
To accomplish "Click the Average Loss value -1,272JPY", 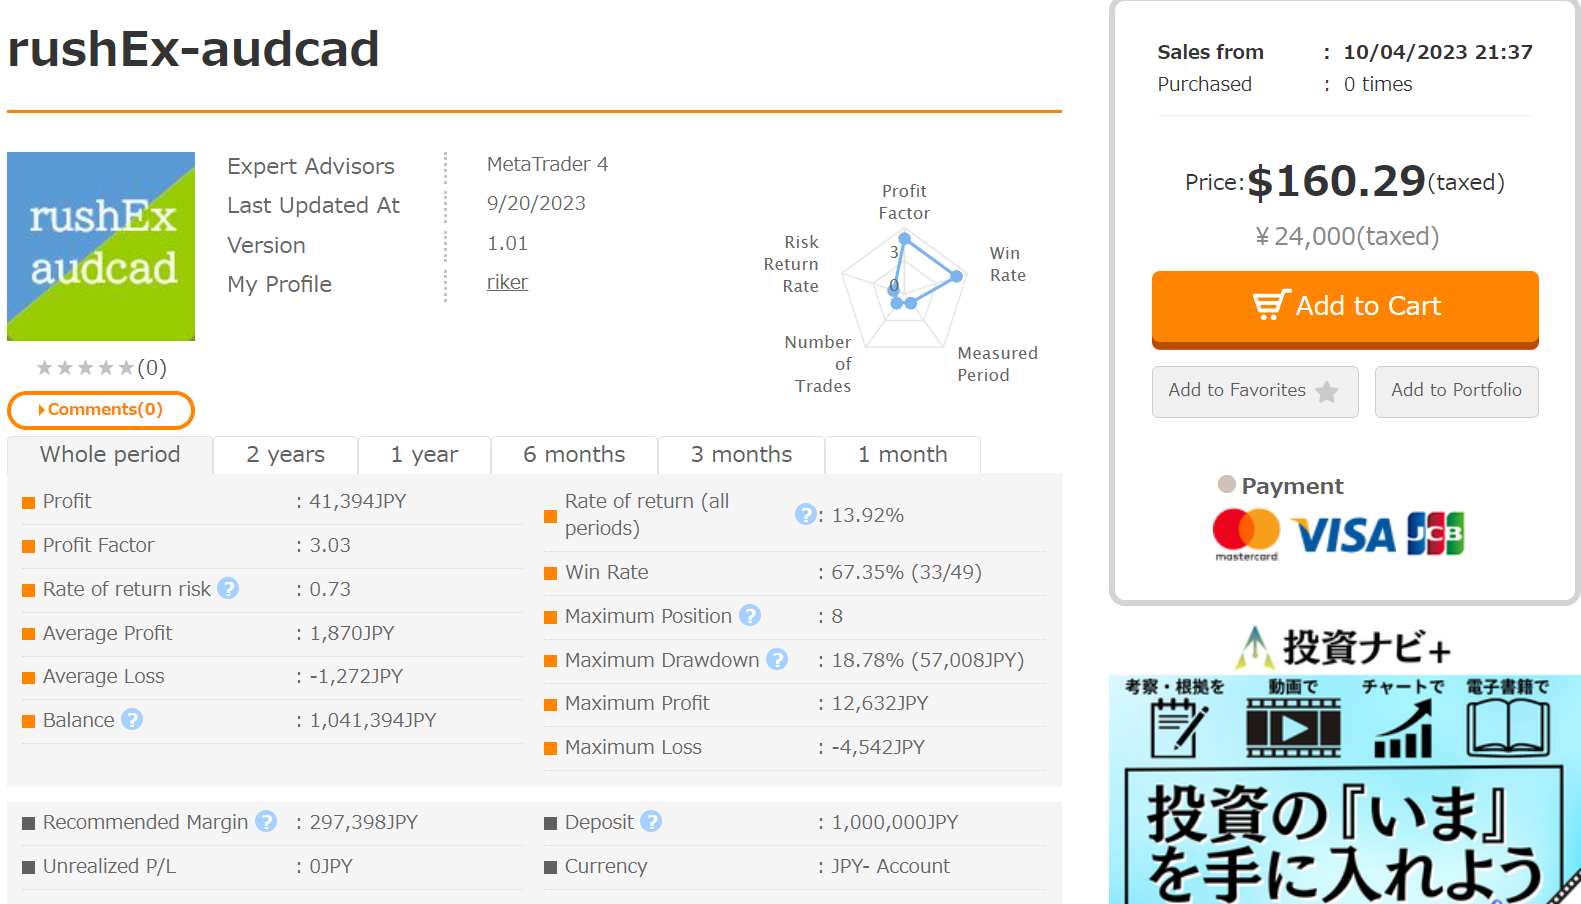I will (x=356, y=676).
